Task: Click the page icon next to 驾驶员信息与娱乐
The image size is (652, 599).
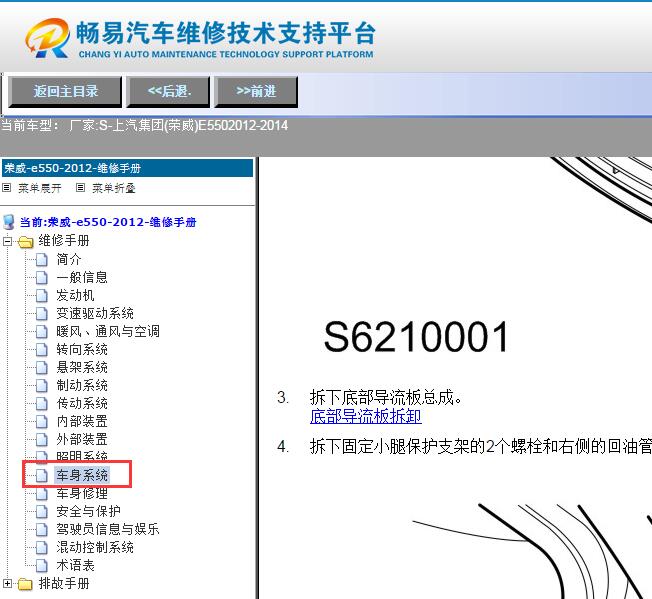Action: [42, 529]
